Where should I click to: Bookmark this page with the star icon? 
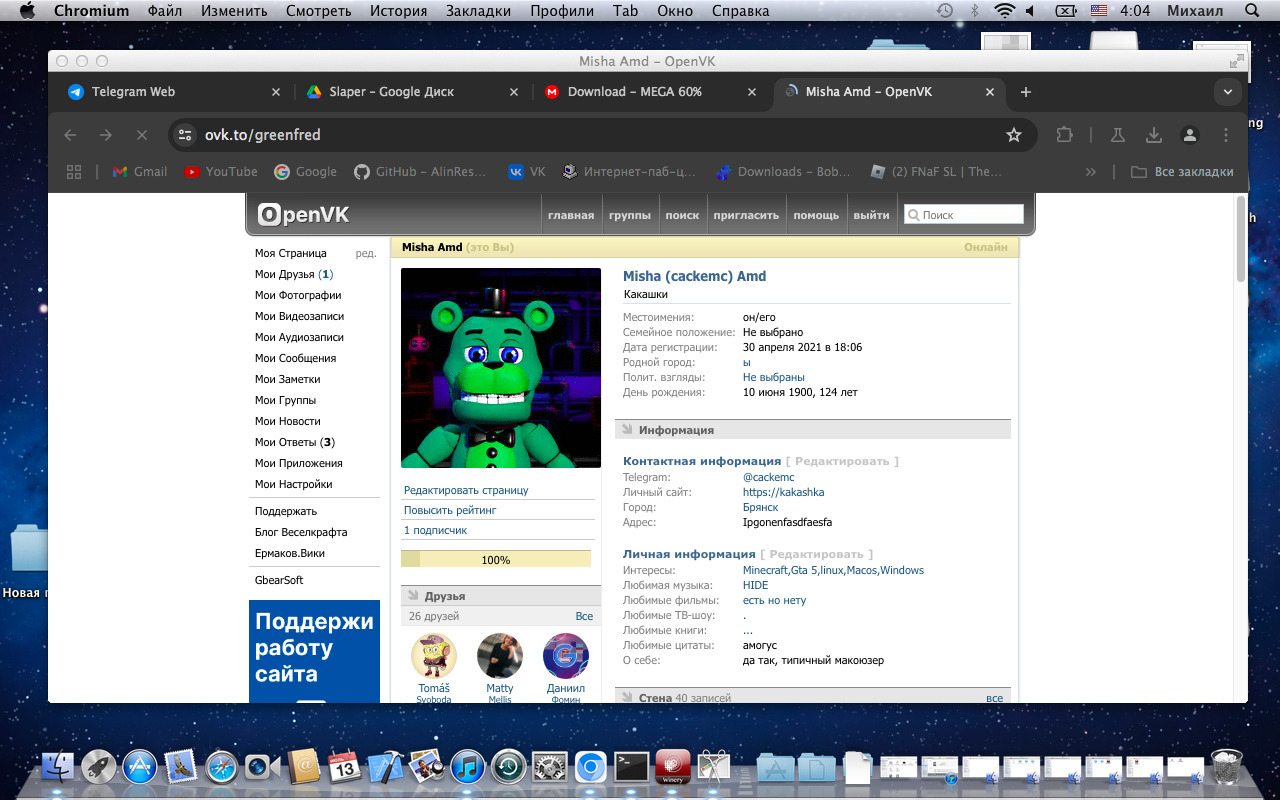[x=1013, y=135]
